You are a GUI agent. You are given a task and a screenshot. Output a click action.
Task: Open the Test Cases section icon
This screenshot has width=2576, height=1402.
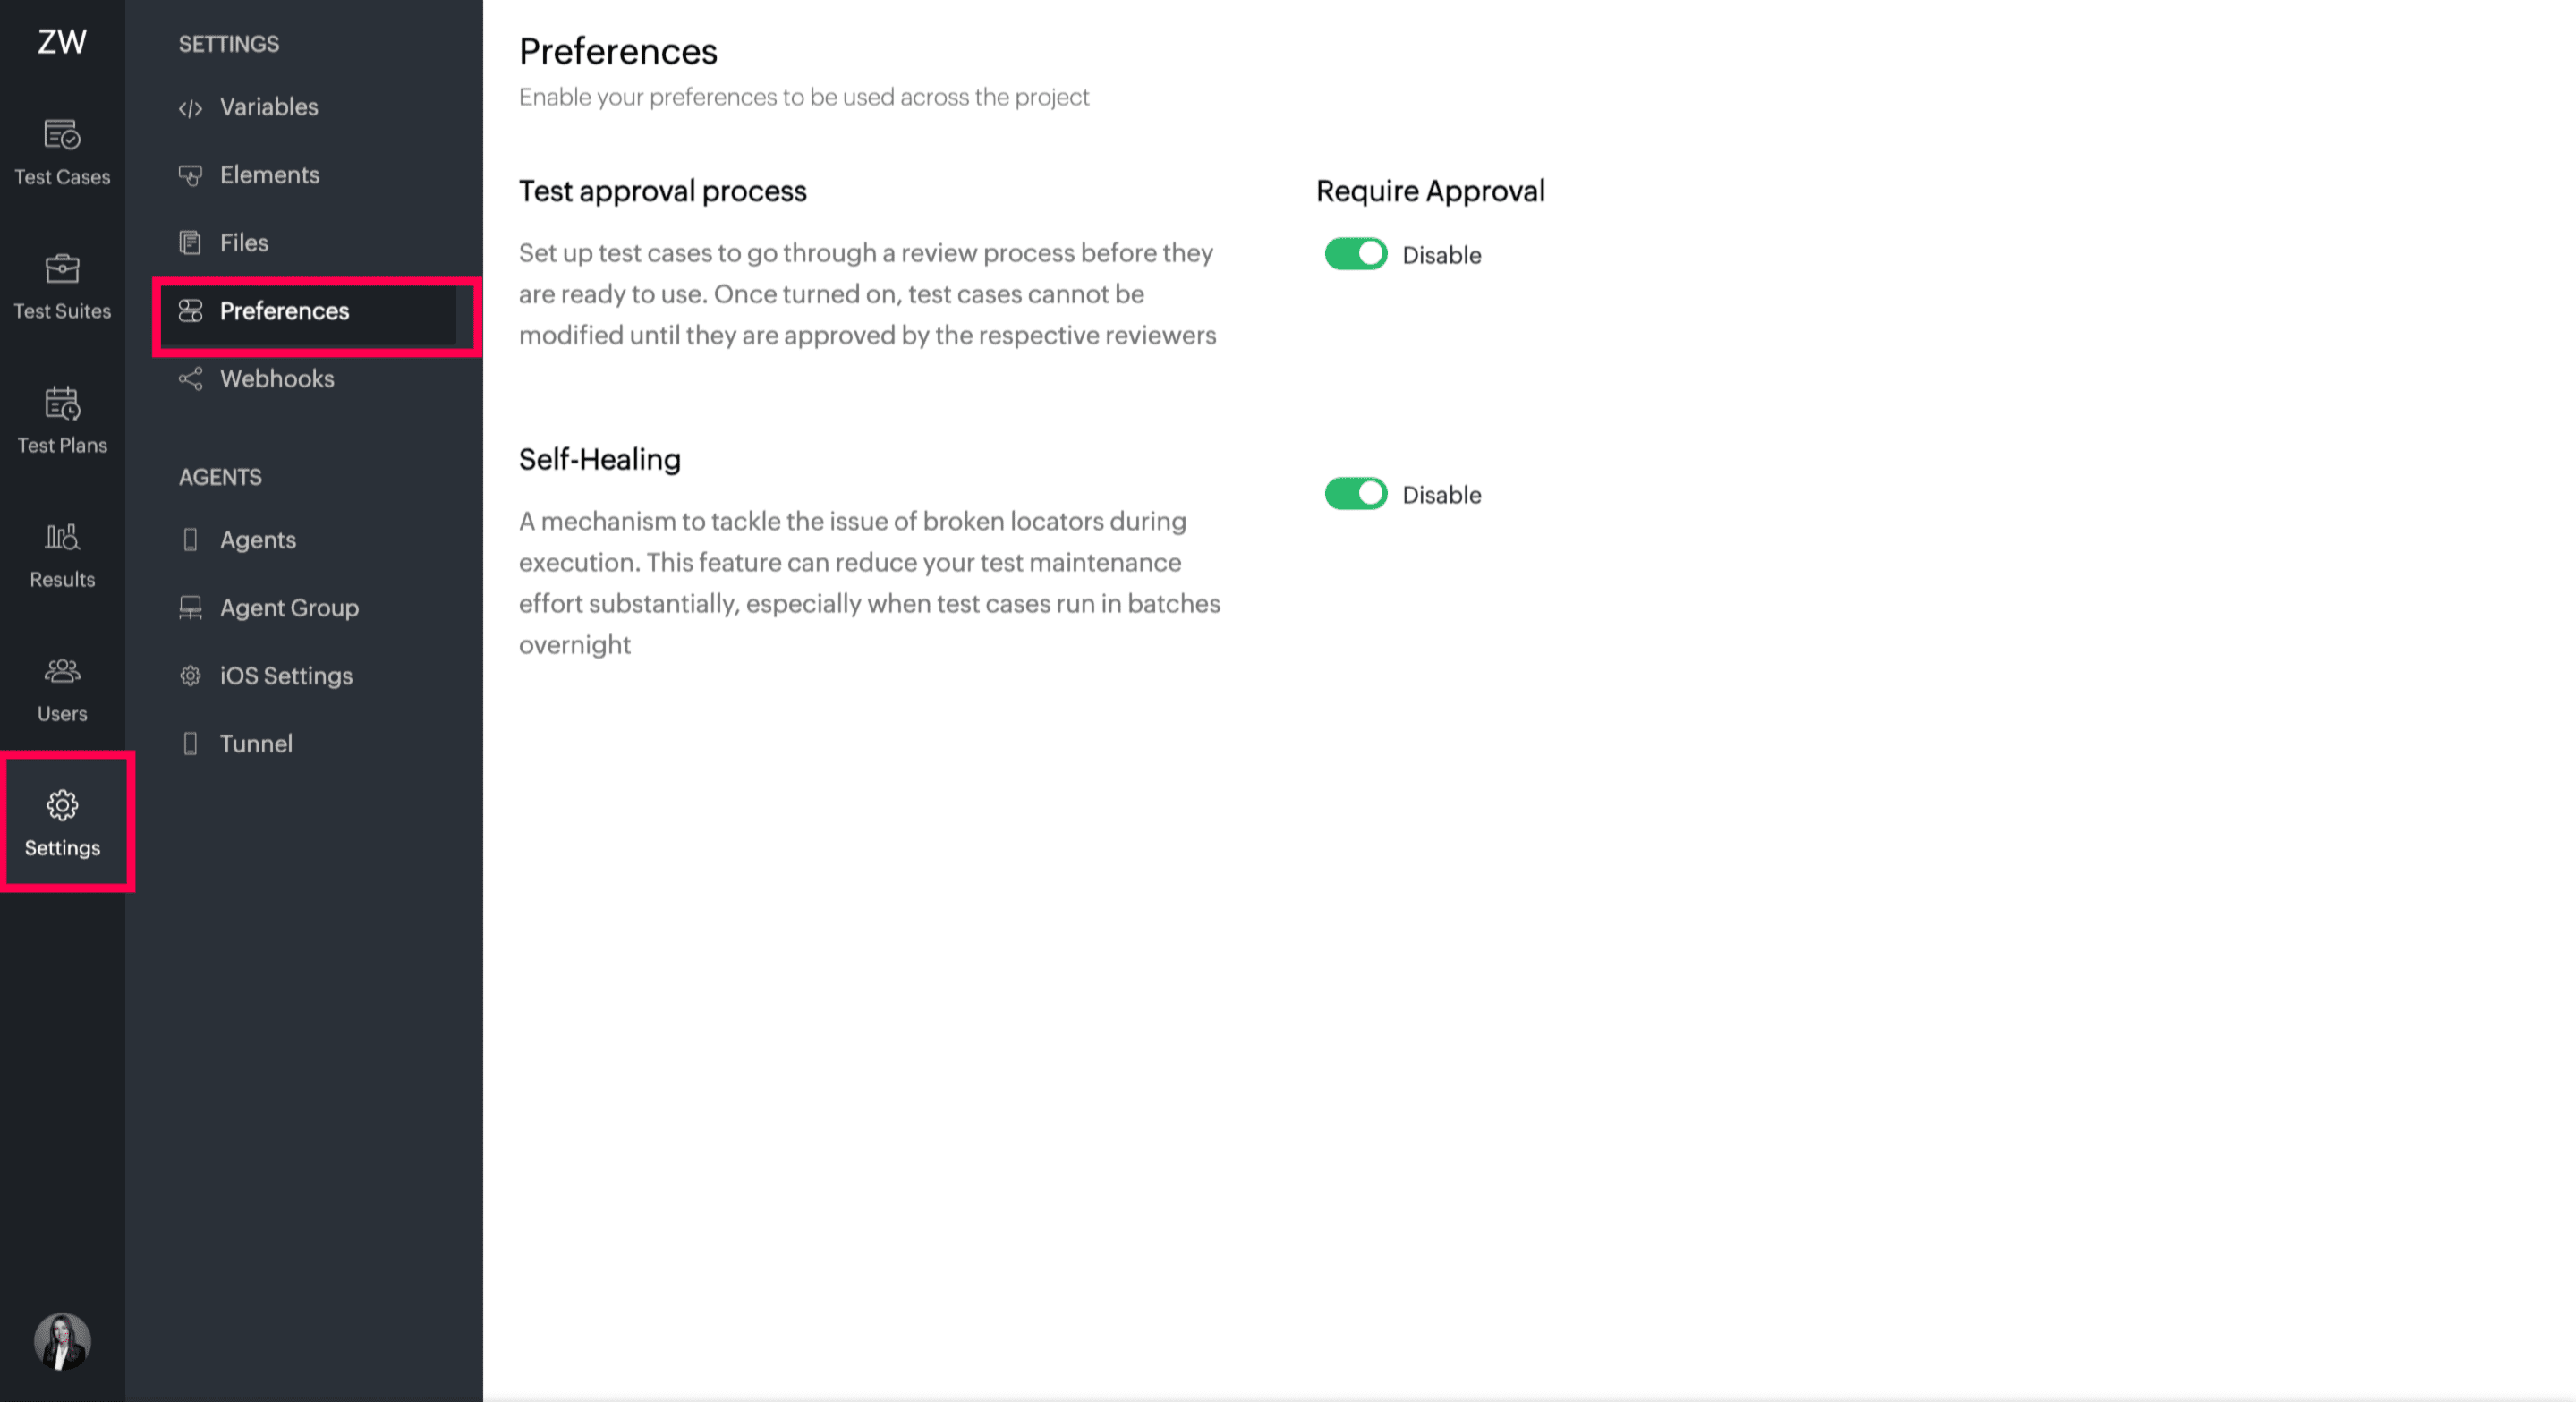62,134
